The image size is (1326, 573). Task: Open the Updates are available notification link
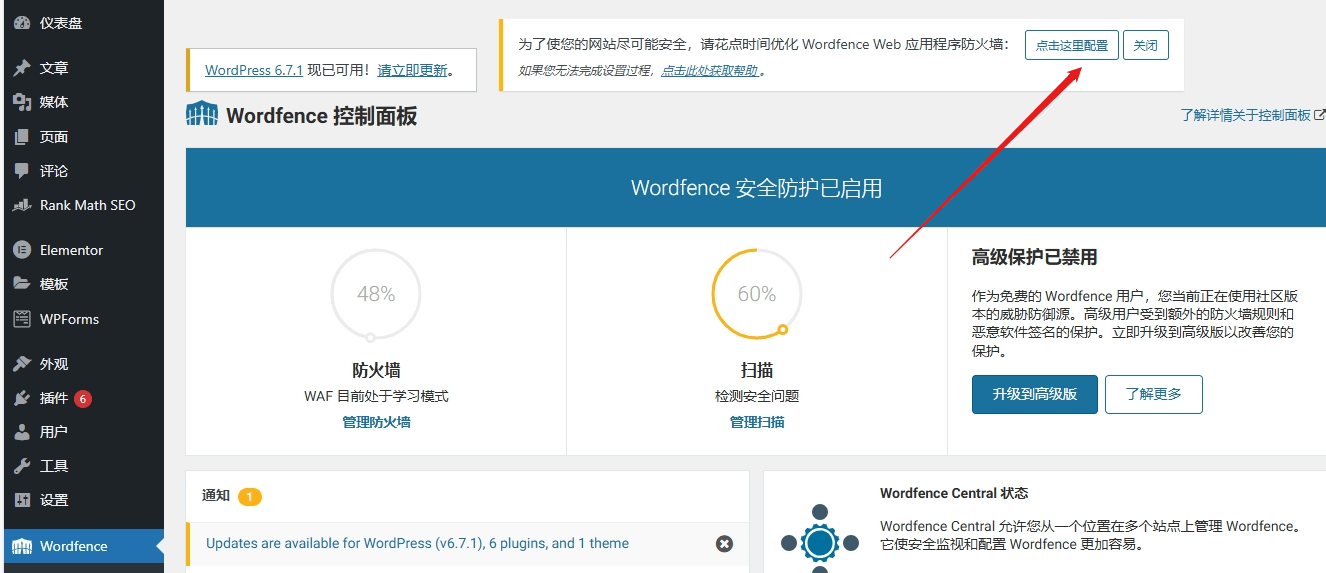(417, 543)
